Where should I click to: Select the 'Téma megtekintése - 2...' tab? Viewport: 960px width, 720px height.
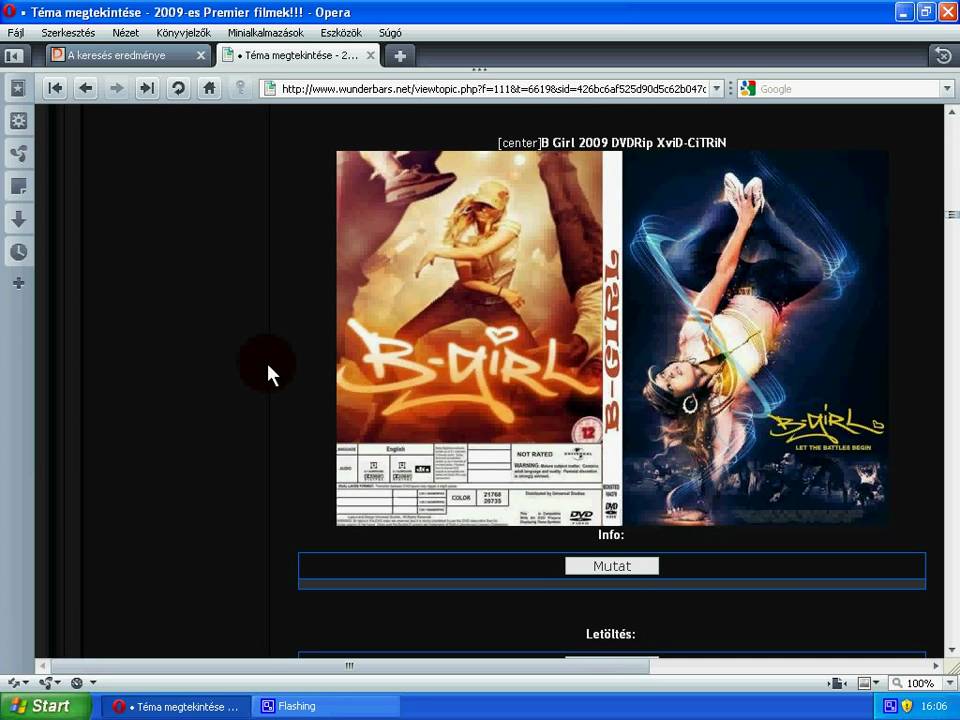point(298,55)
